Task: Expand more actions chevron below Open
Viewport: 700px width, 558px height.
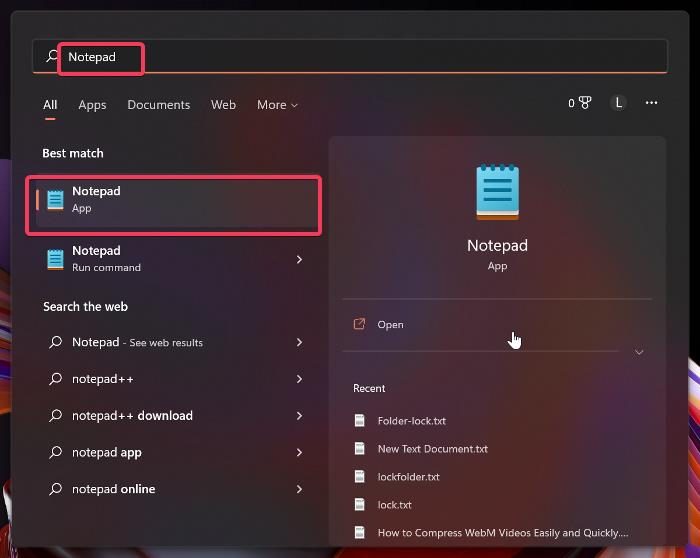Action: [x=639, y=352]
